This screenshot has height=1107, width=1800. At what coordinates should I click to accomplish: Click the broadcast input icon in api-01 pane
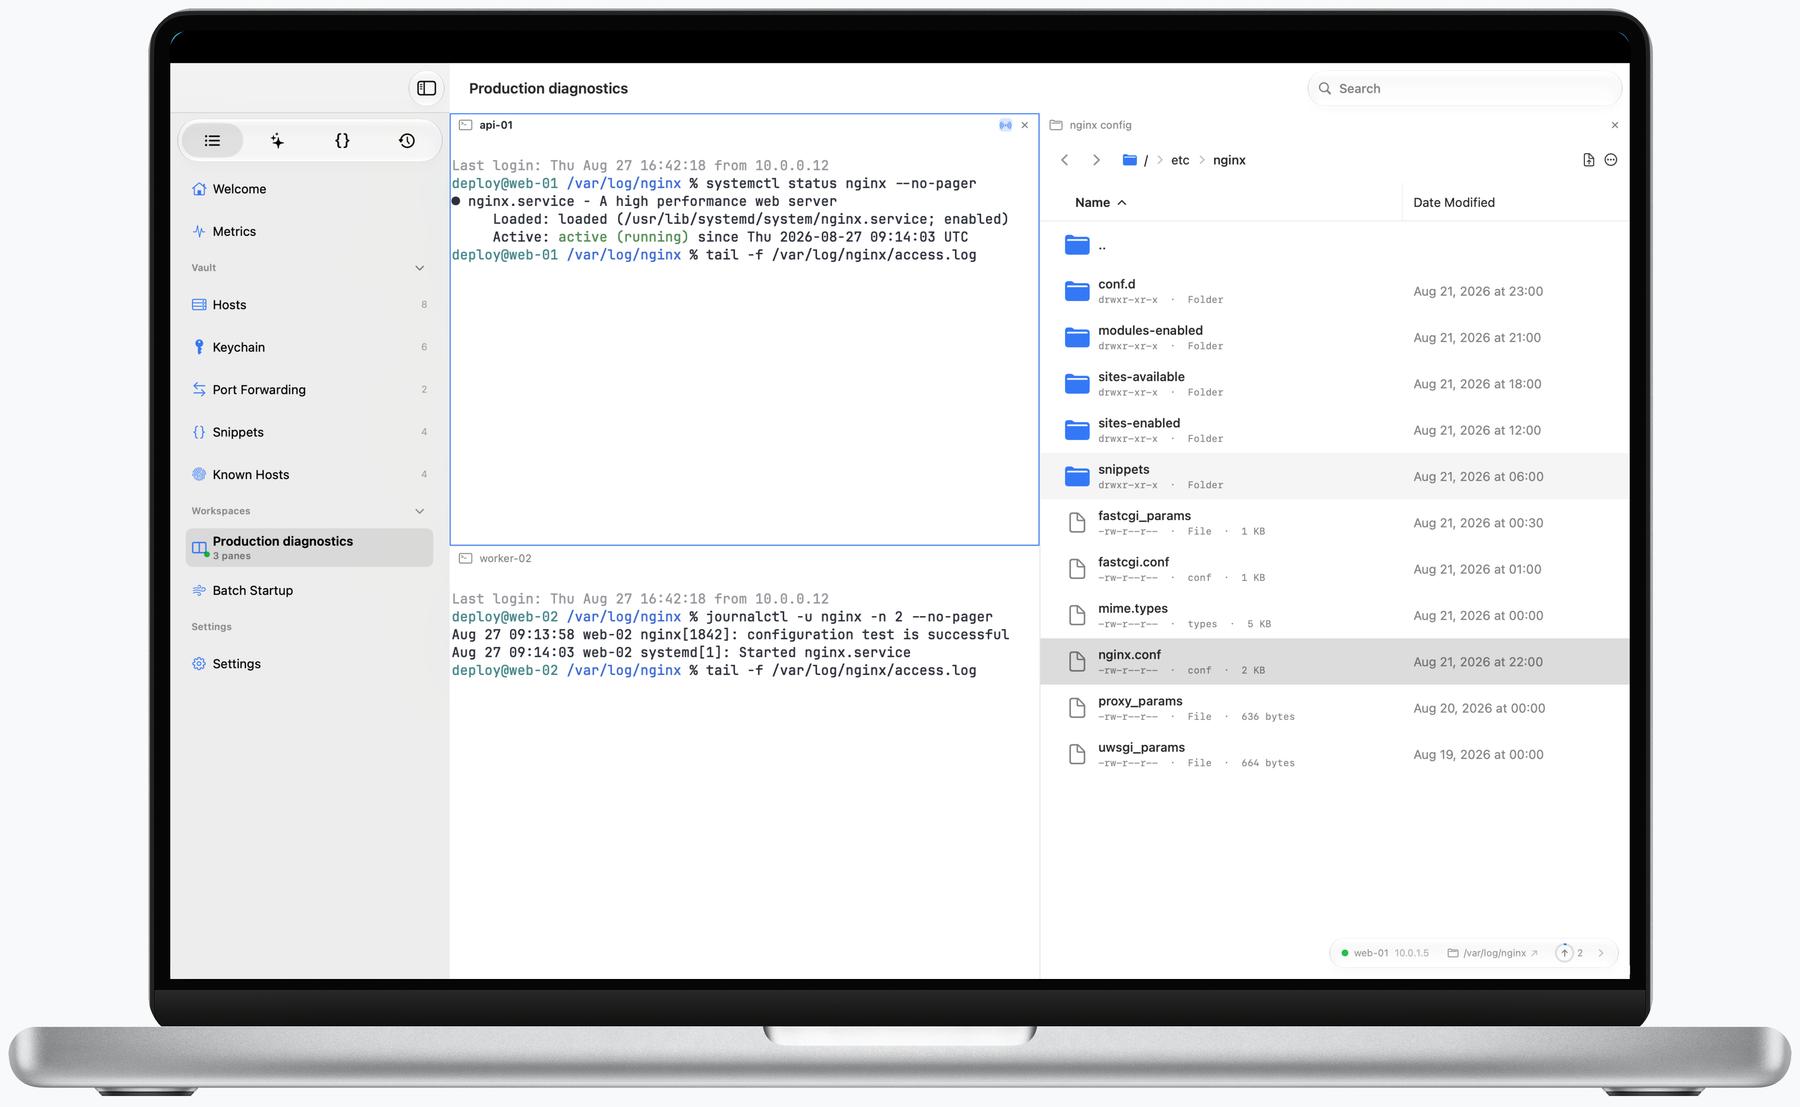(x=1005, y=125)
